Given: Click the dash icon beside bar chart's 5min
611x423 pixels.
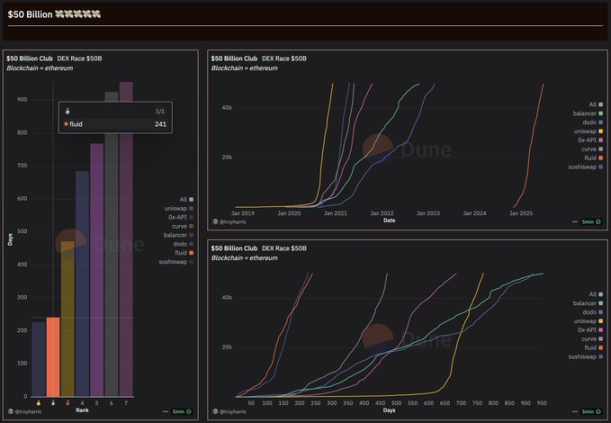Looking at the screenshot, I should tap(166, 411).
